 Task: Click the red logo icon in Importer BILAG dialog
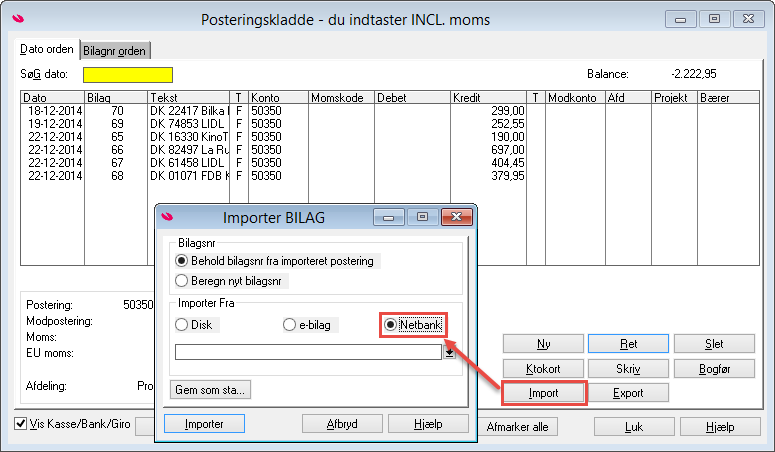click(x=167, y=217)
